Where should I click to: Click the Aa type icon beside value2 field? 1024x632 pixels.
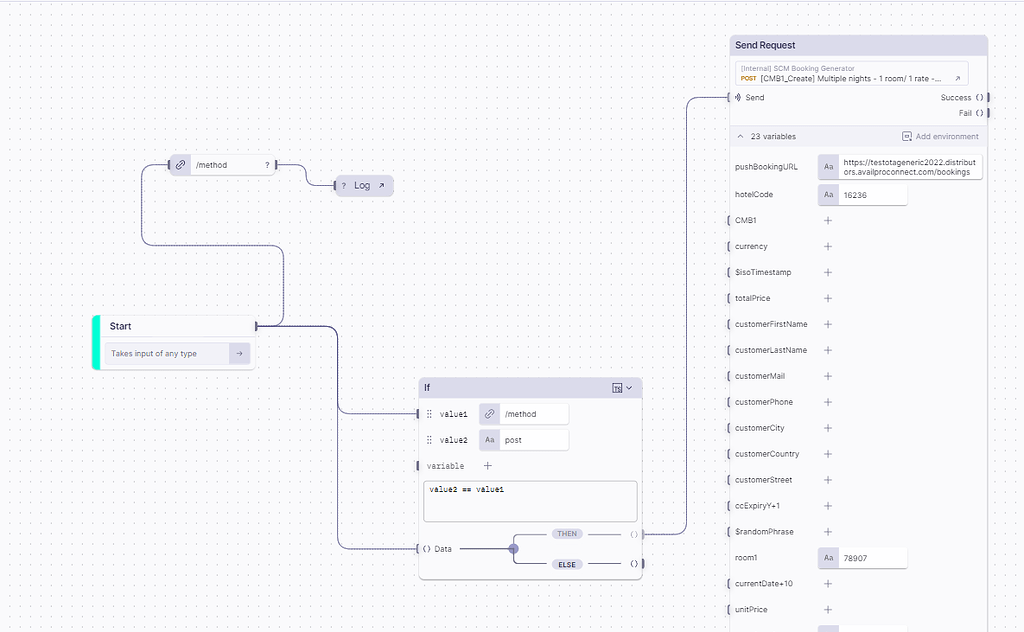[489, 439]
